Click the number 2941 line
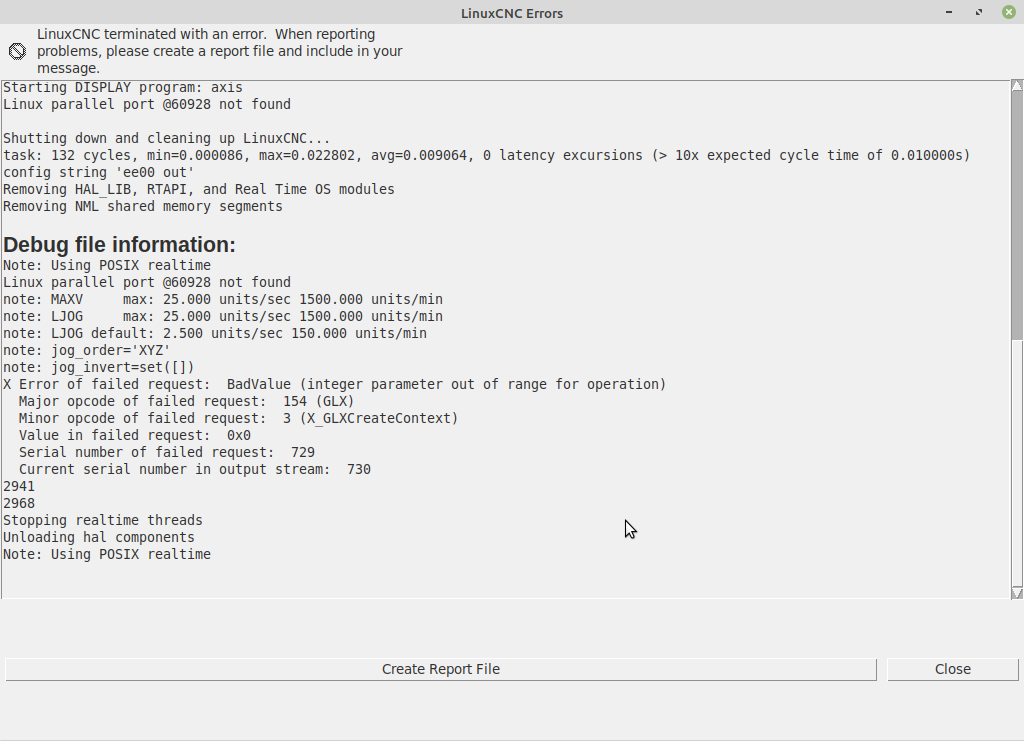Viewport: 1024px width, 741px height. 19,486
